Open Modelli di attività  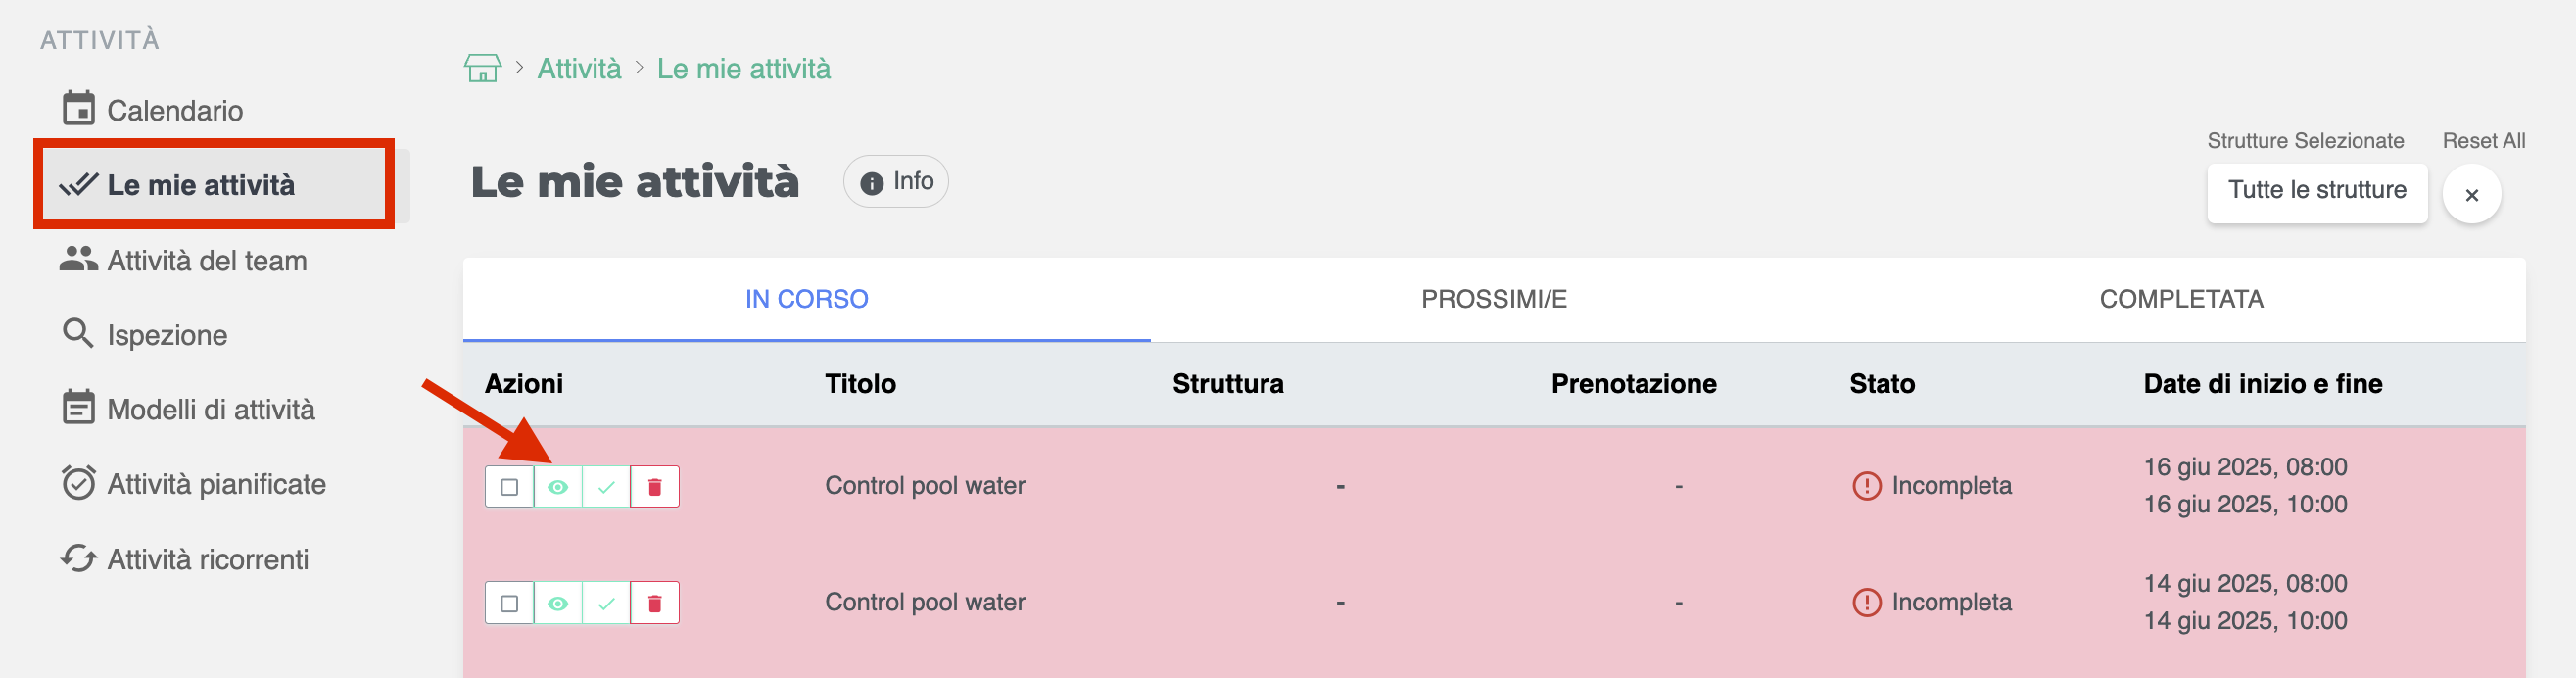pos(210,409)
